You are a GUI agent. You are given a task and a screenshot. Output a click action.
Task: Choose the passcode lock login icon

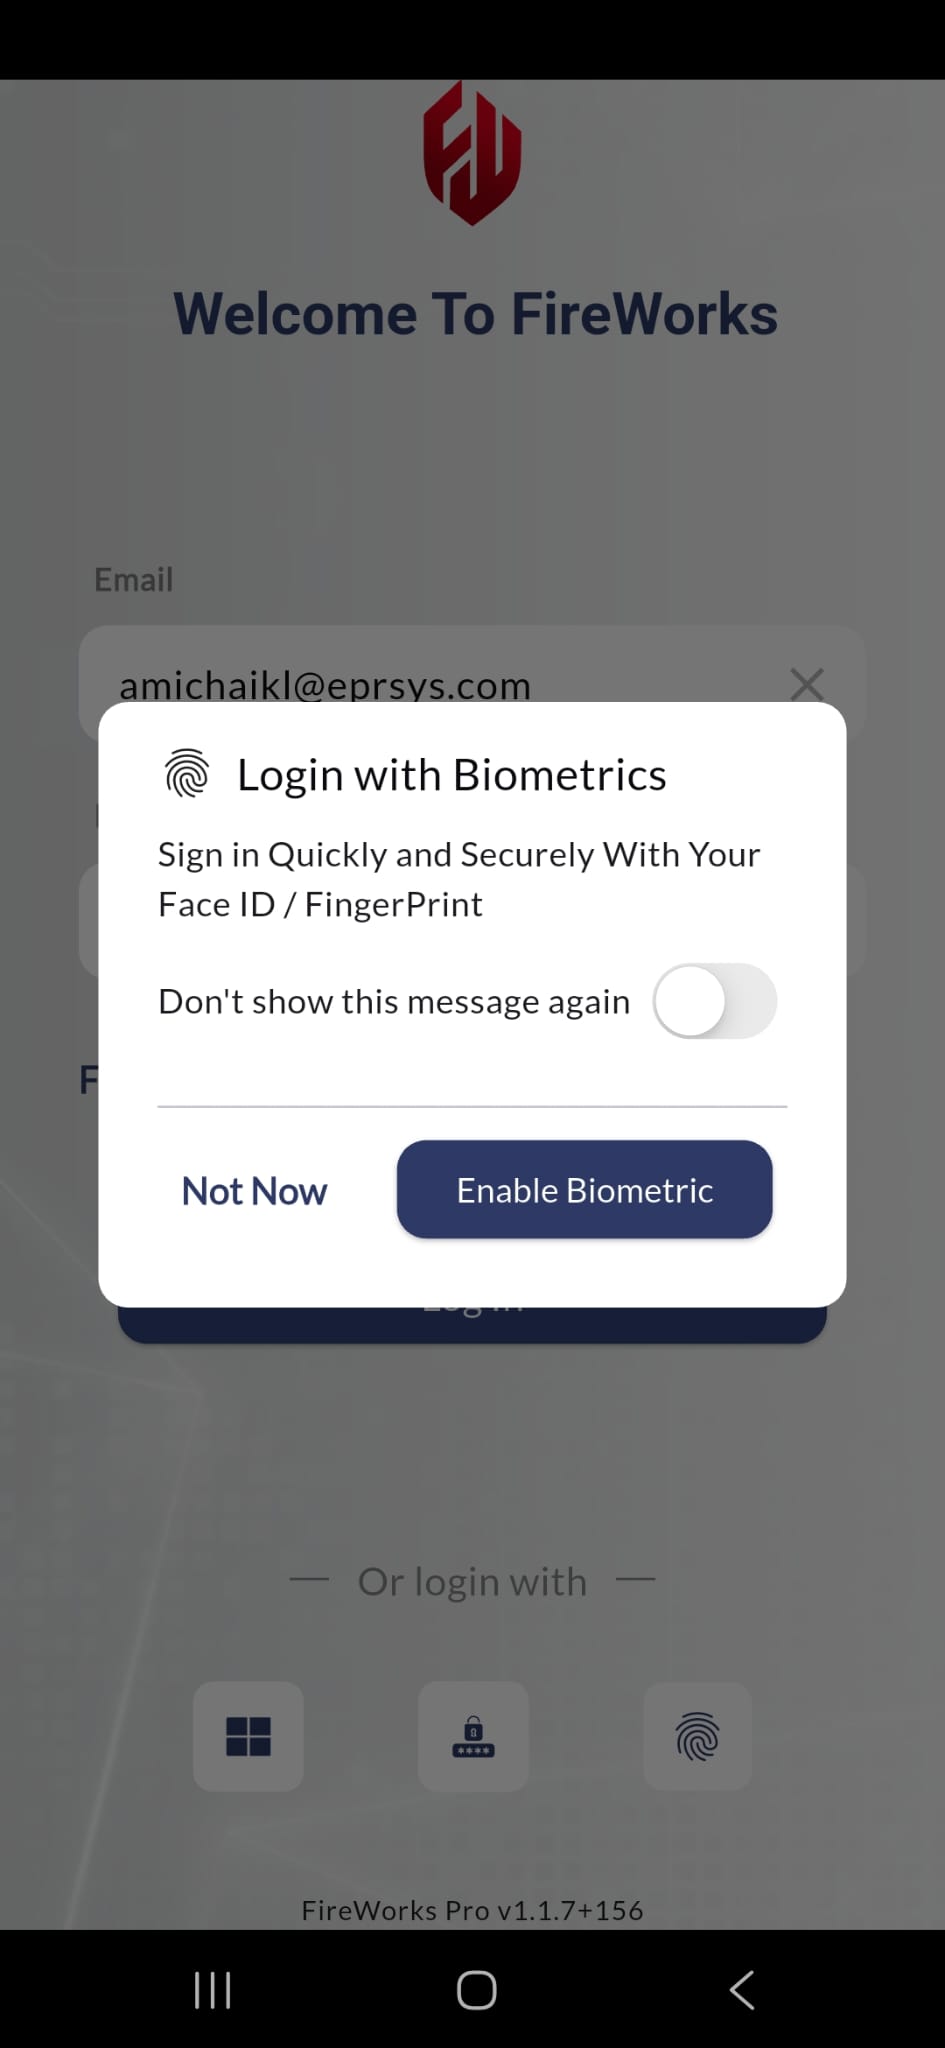[473, 1736]
